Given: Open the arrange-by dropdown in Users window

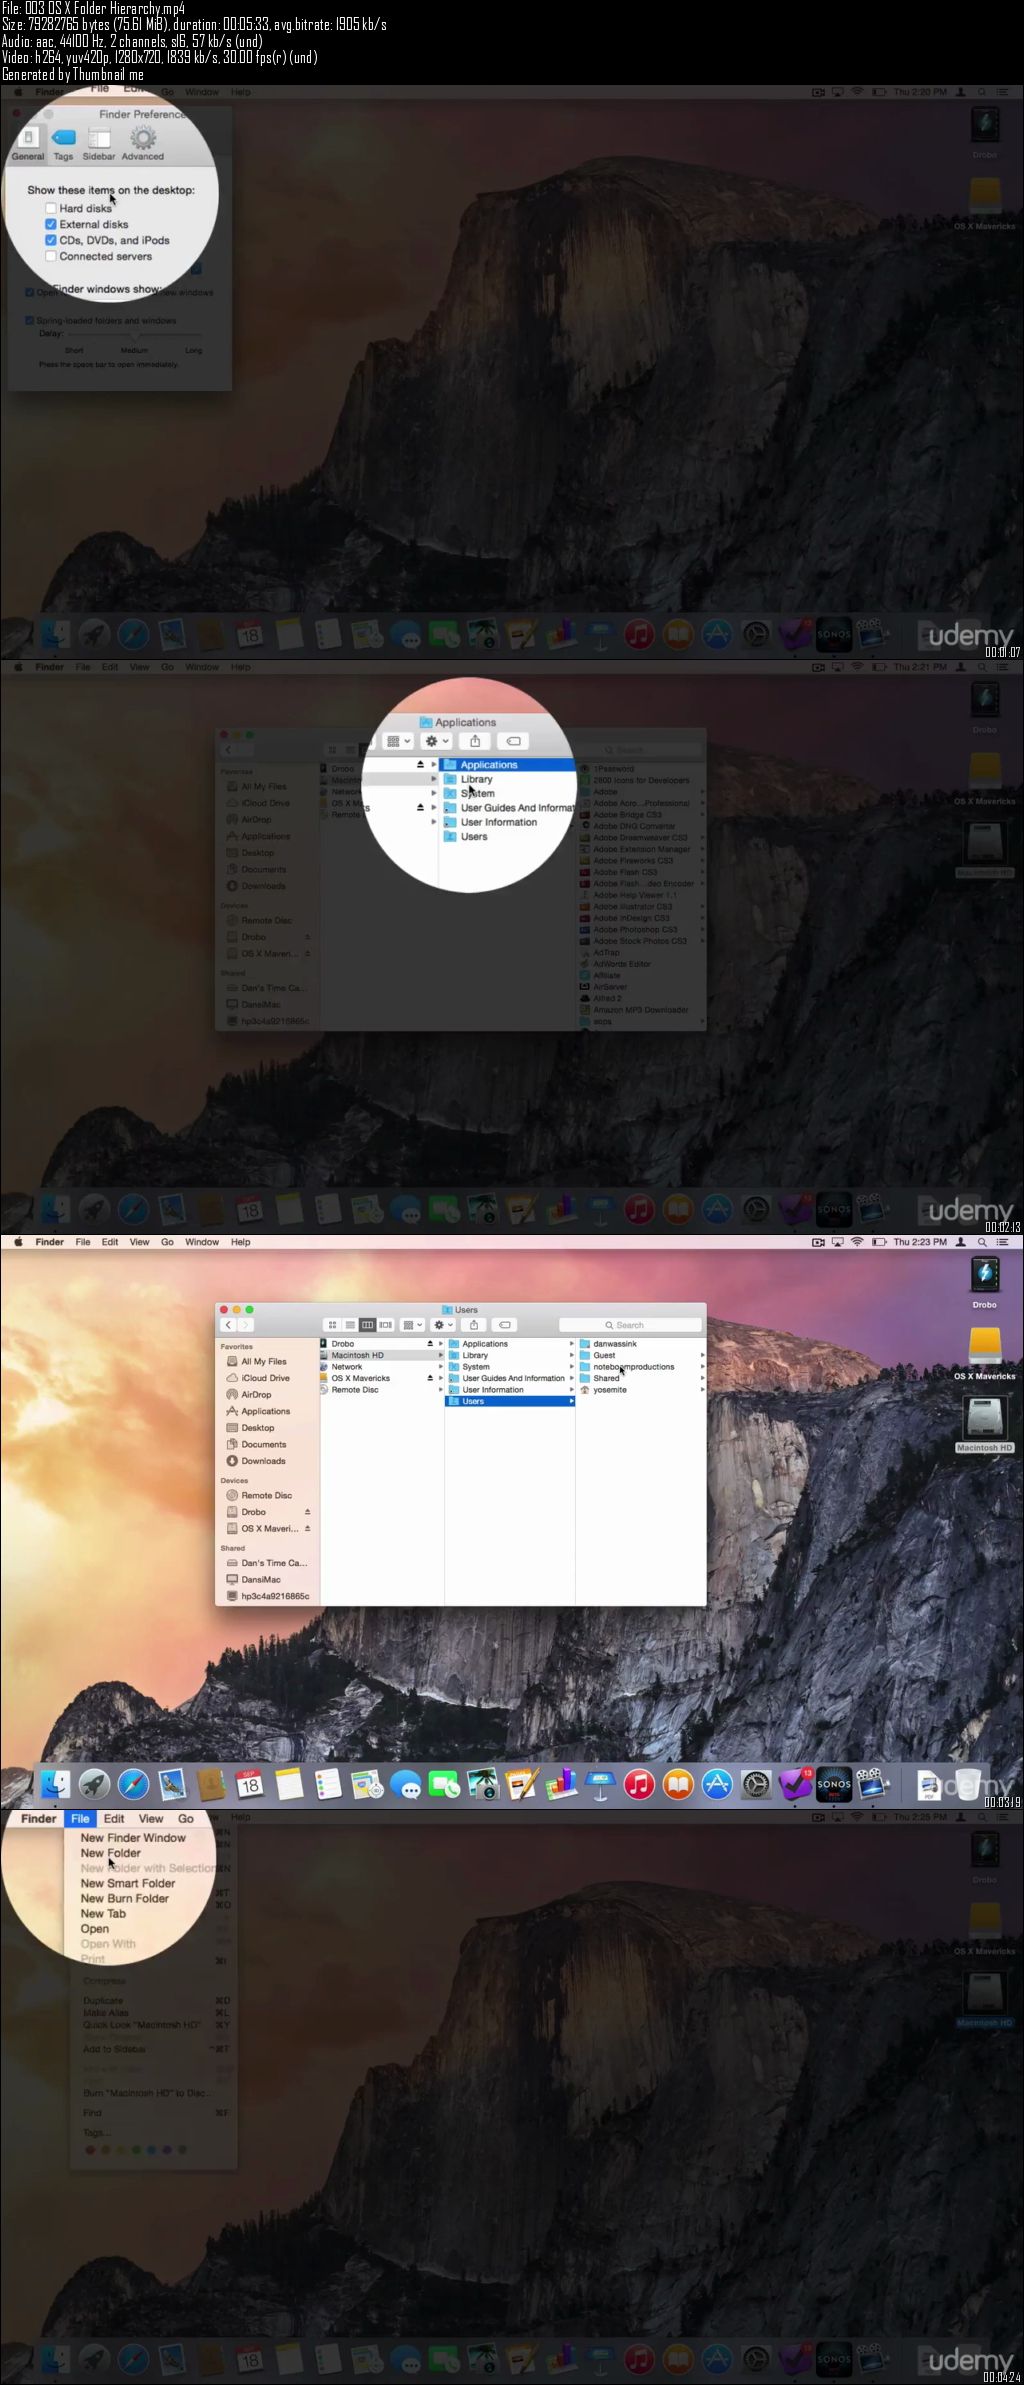Looking at the screenshot, I should click(412, 1325).
